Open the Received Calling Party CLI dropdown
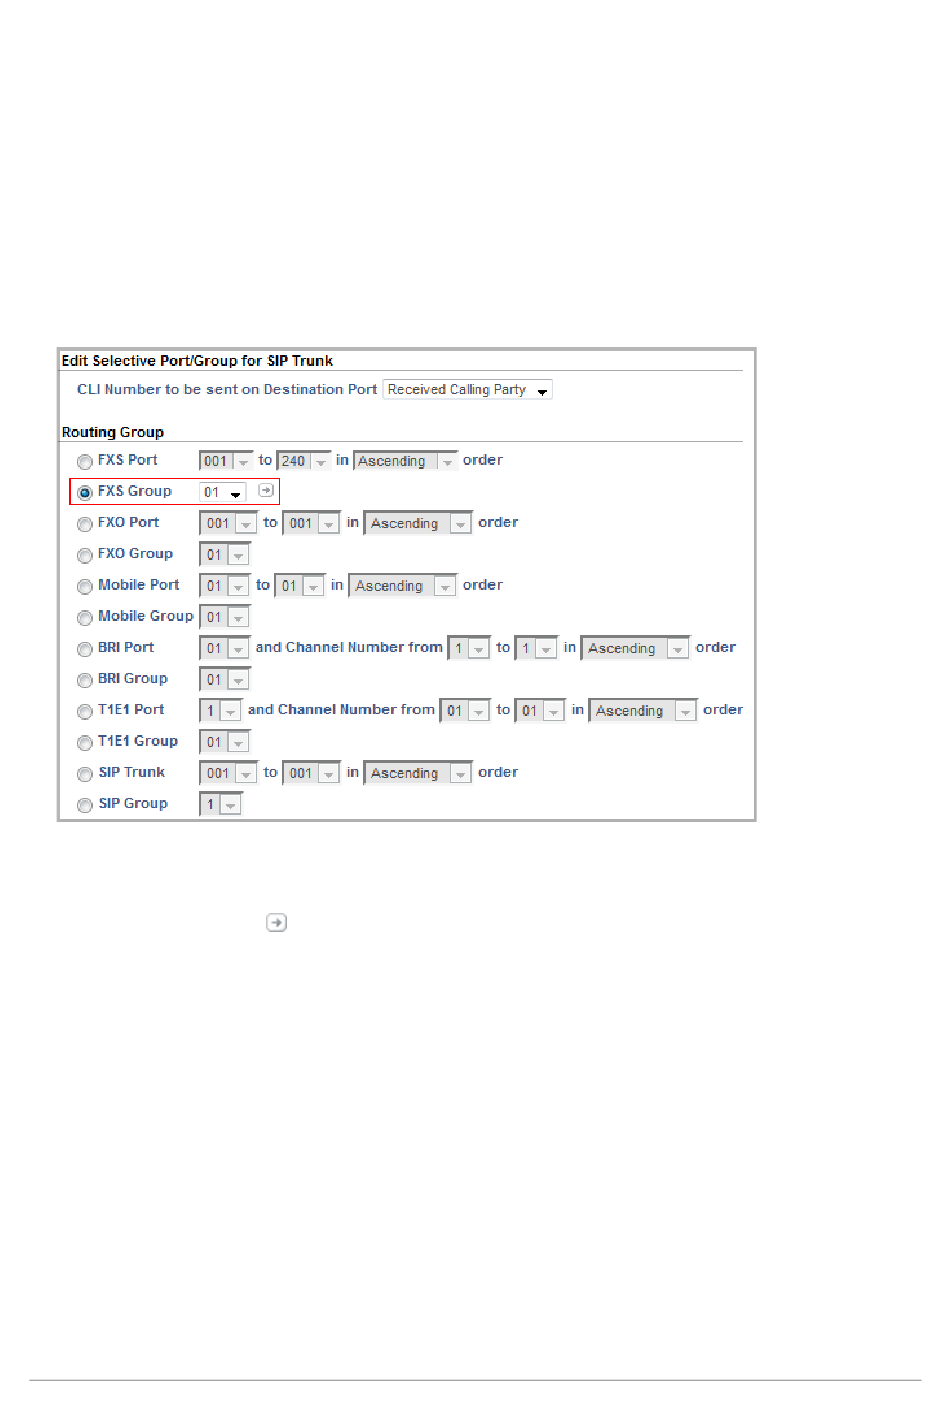Screen dimensions: 950x1409 pos(468,390)
